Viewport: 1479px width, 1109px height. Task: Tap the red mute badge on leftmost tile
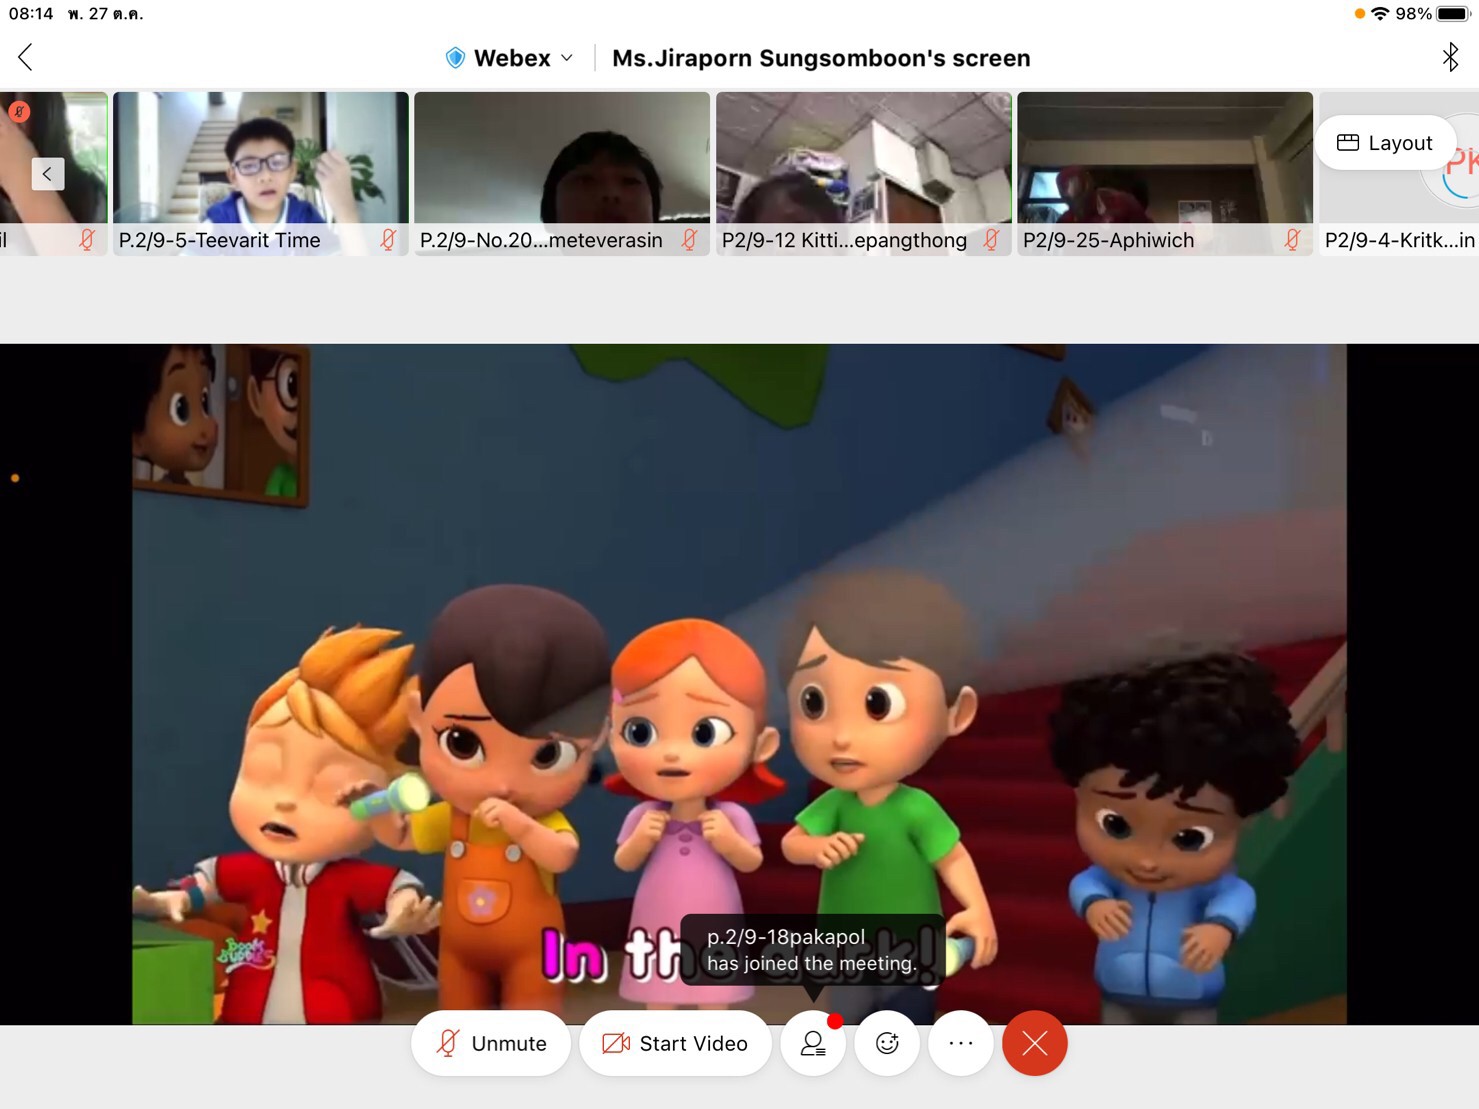point(19,111)
